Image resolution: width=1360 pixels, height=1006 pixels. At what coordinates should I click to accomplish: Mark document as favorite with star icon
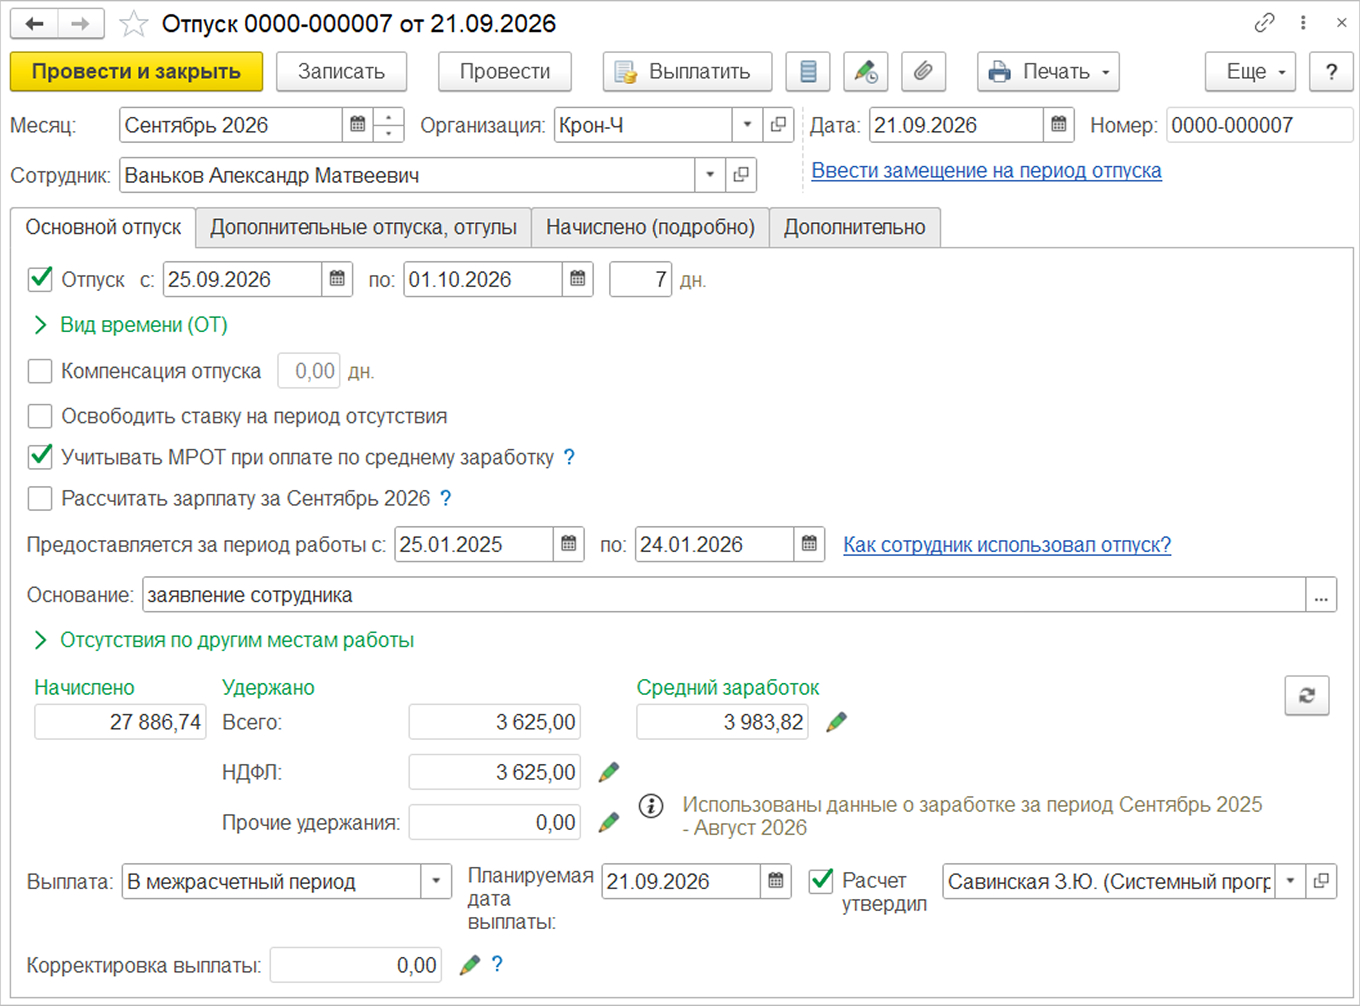[x=133, y=23]
